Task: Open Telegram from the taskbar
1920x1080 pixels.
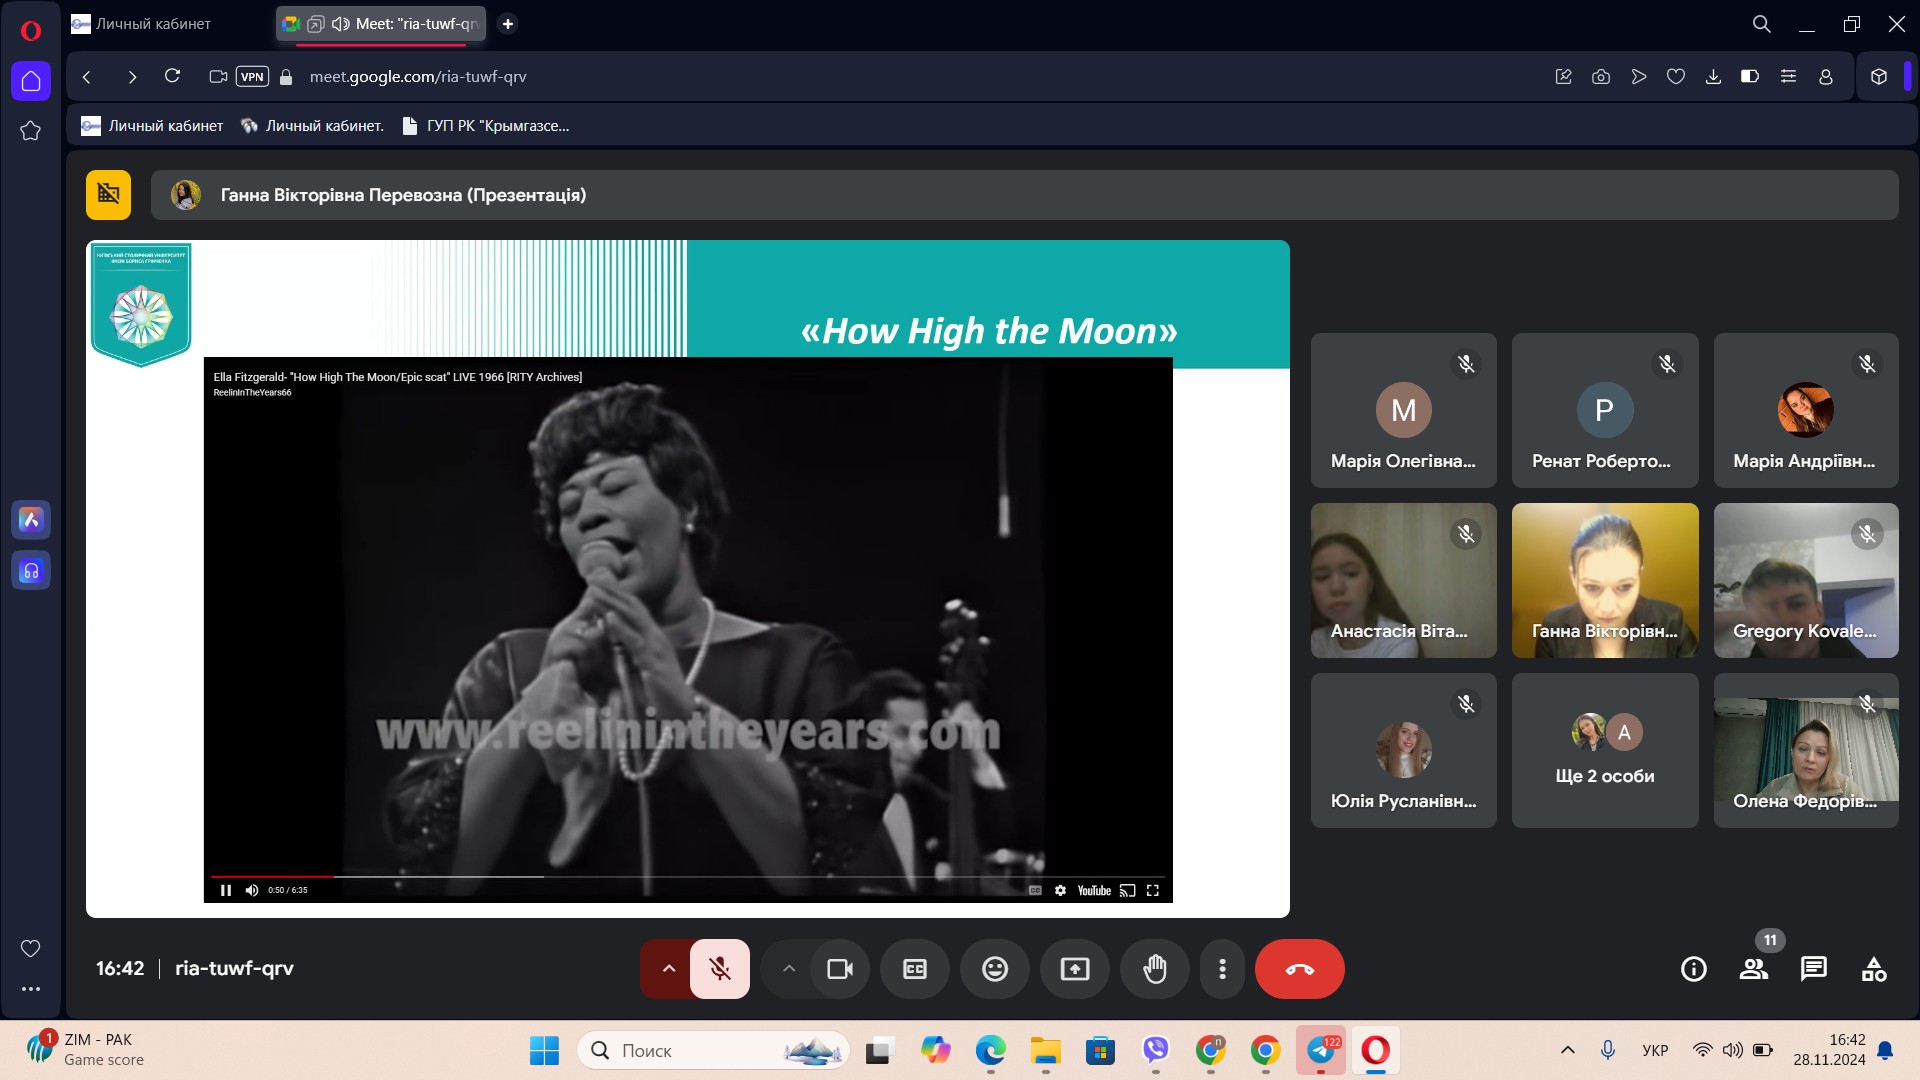Action: click(1321, 1050)
